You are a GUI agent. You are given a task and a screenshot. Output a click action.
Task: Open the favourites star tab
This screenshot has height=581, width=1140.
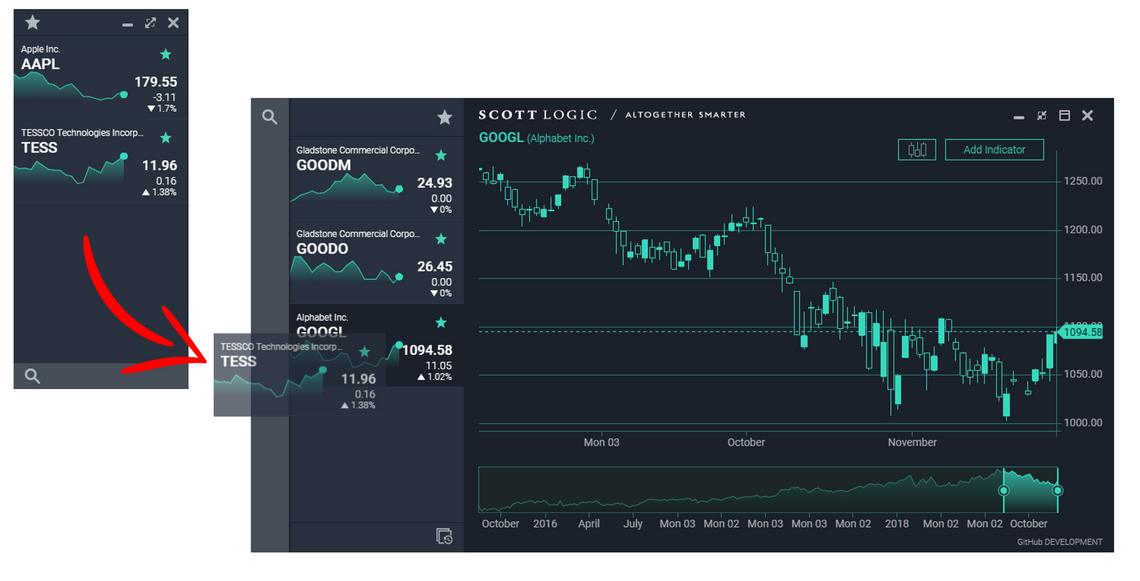point(444,117)
